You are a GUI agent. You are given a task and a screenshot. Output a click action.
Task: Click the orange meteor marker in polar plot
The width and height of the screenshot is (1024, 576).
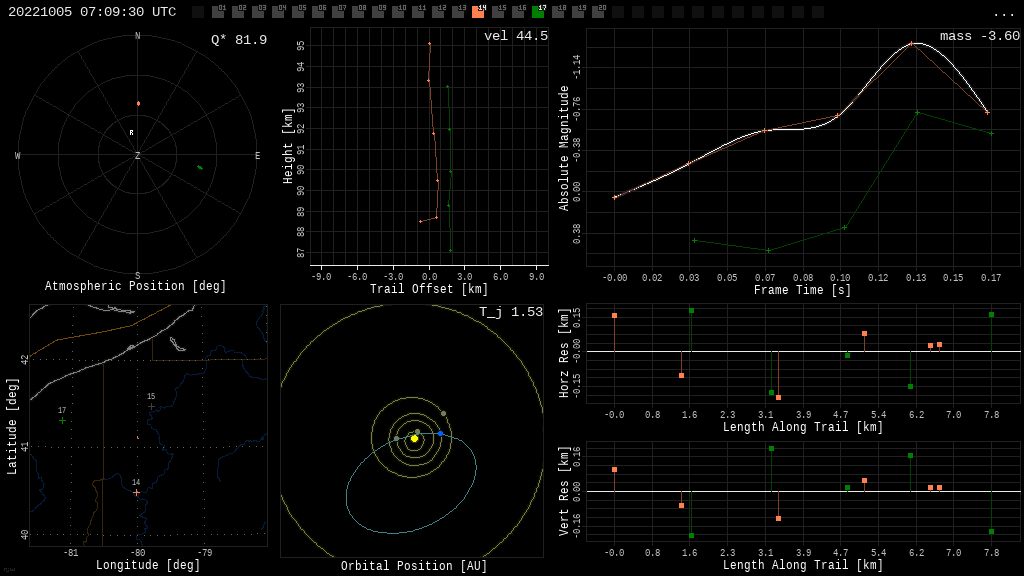pos(138,103)
